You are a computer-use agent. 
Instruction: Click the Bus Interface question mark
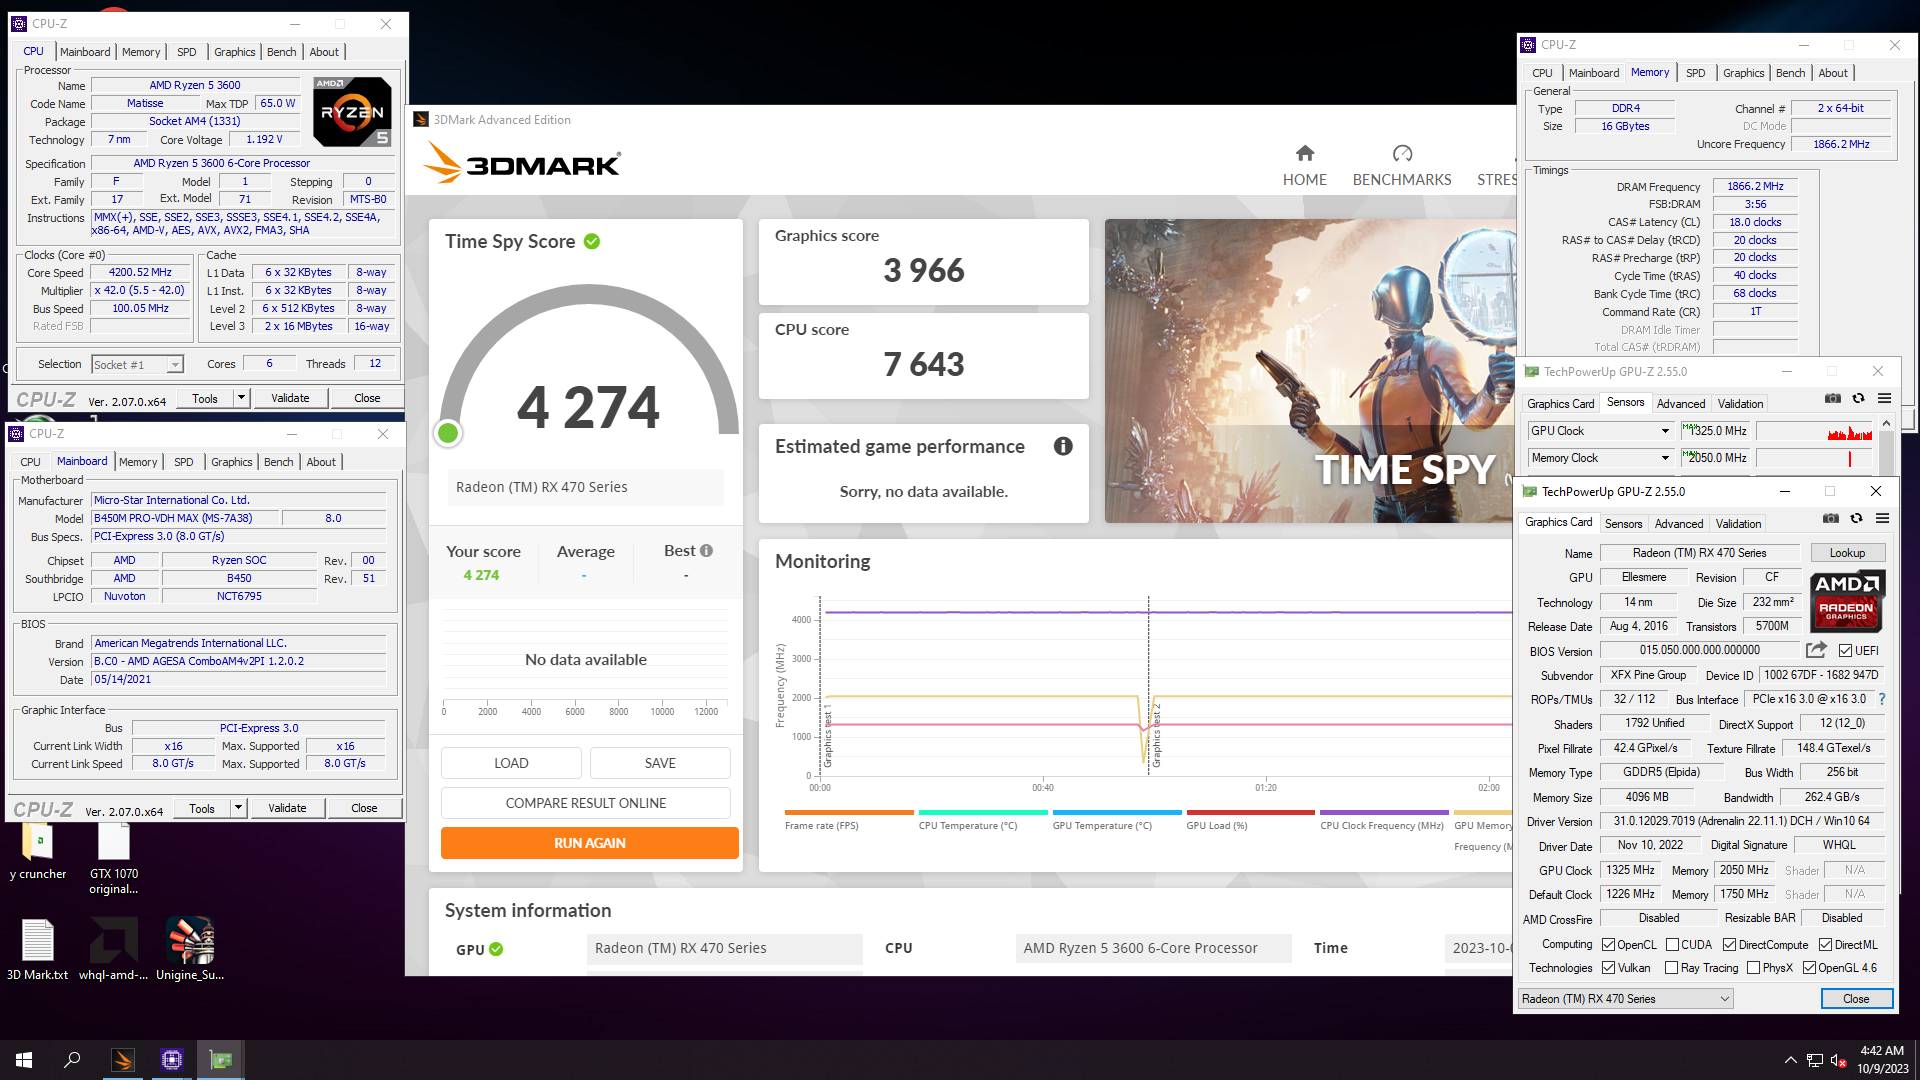(x=1882, y=699)
